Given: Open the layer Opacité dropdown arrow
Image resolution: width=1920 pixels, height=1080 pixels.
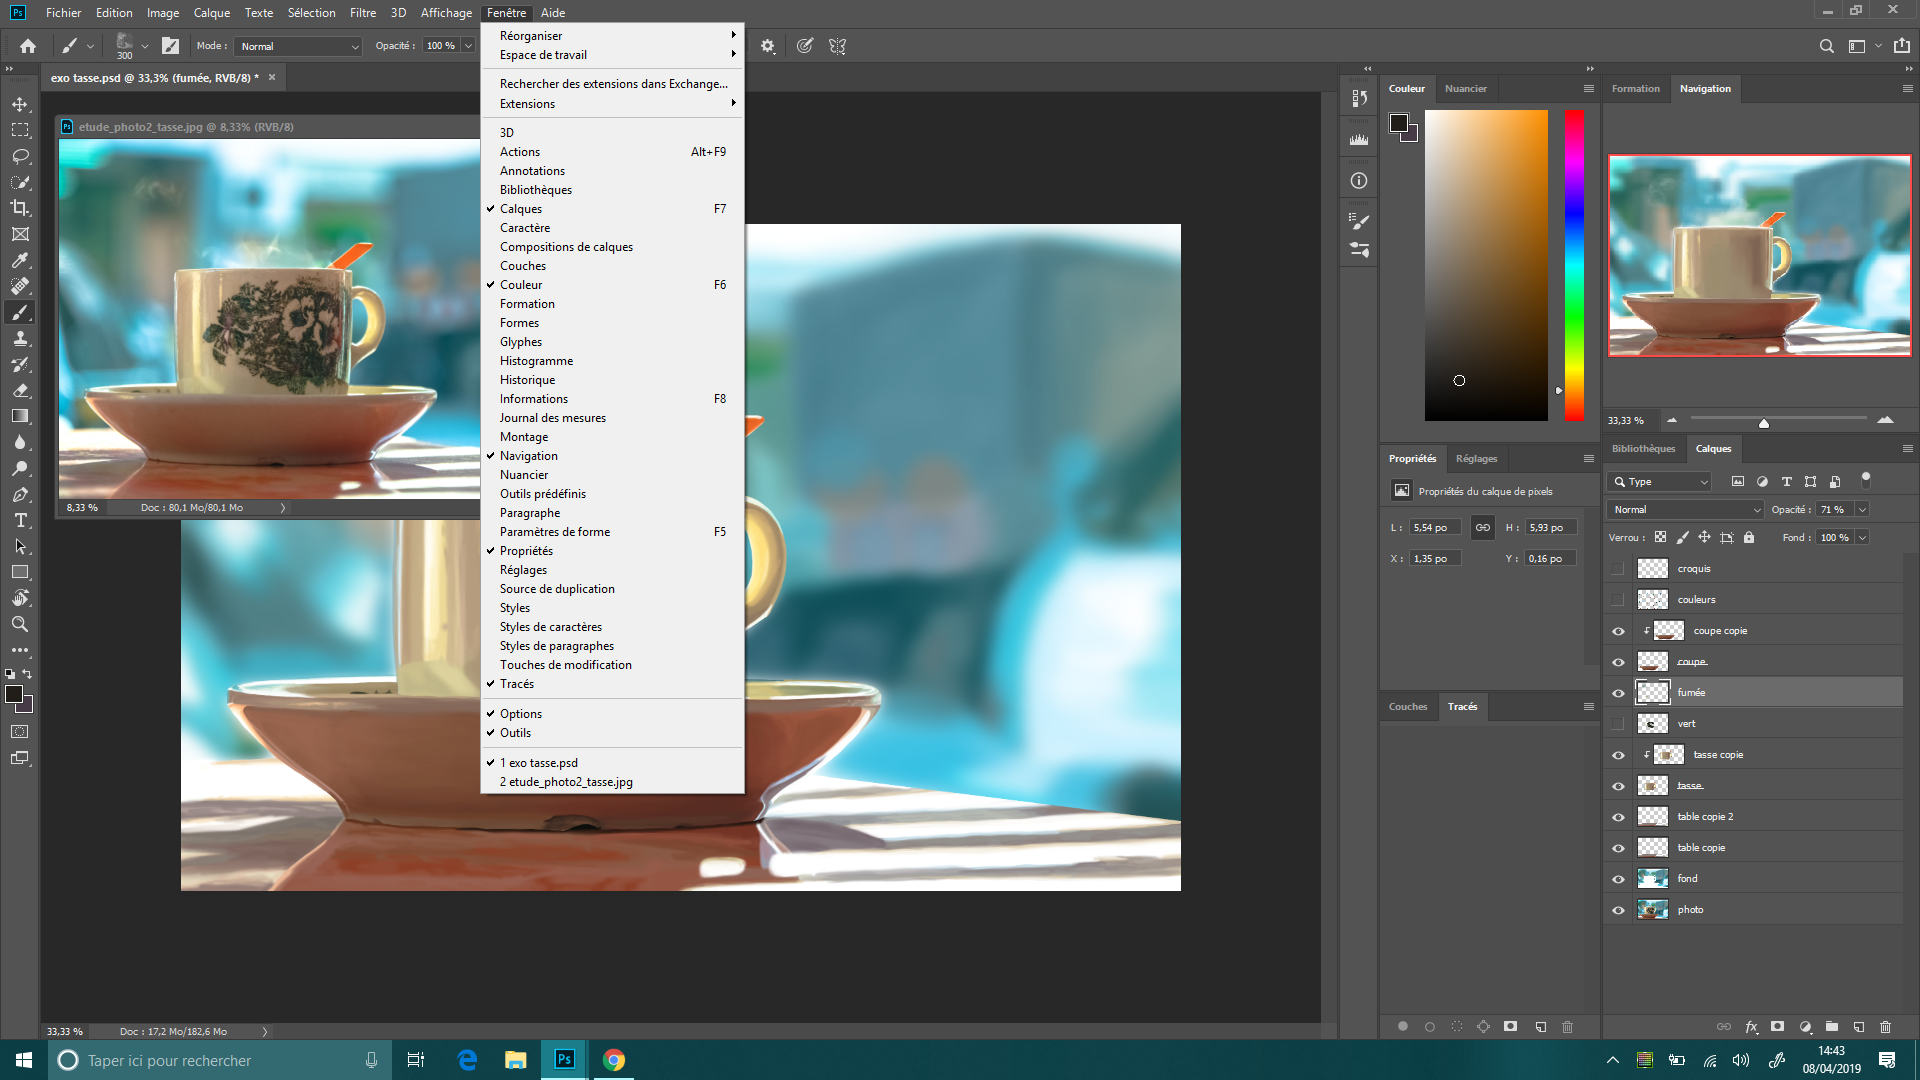Looking at the screenshot, I should [x=1862, y=510].
